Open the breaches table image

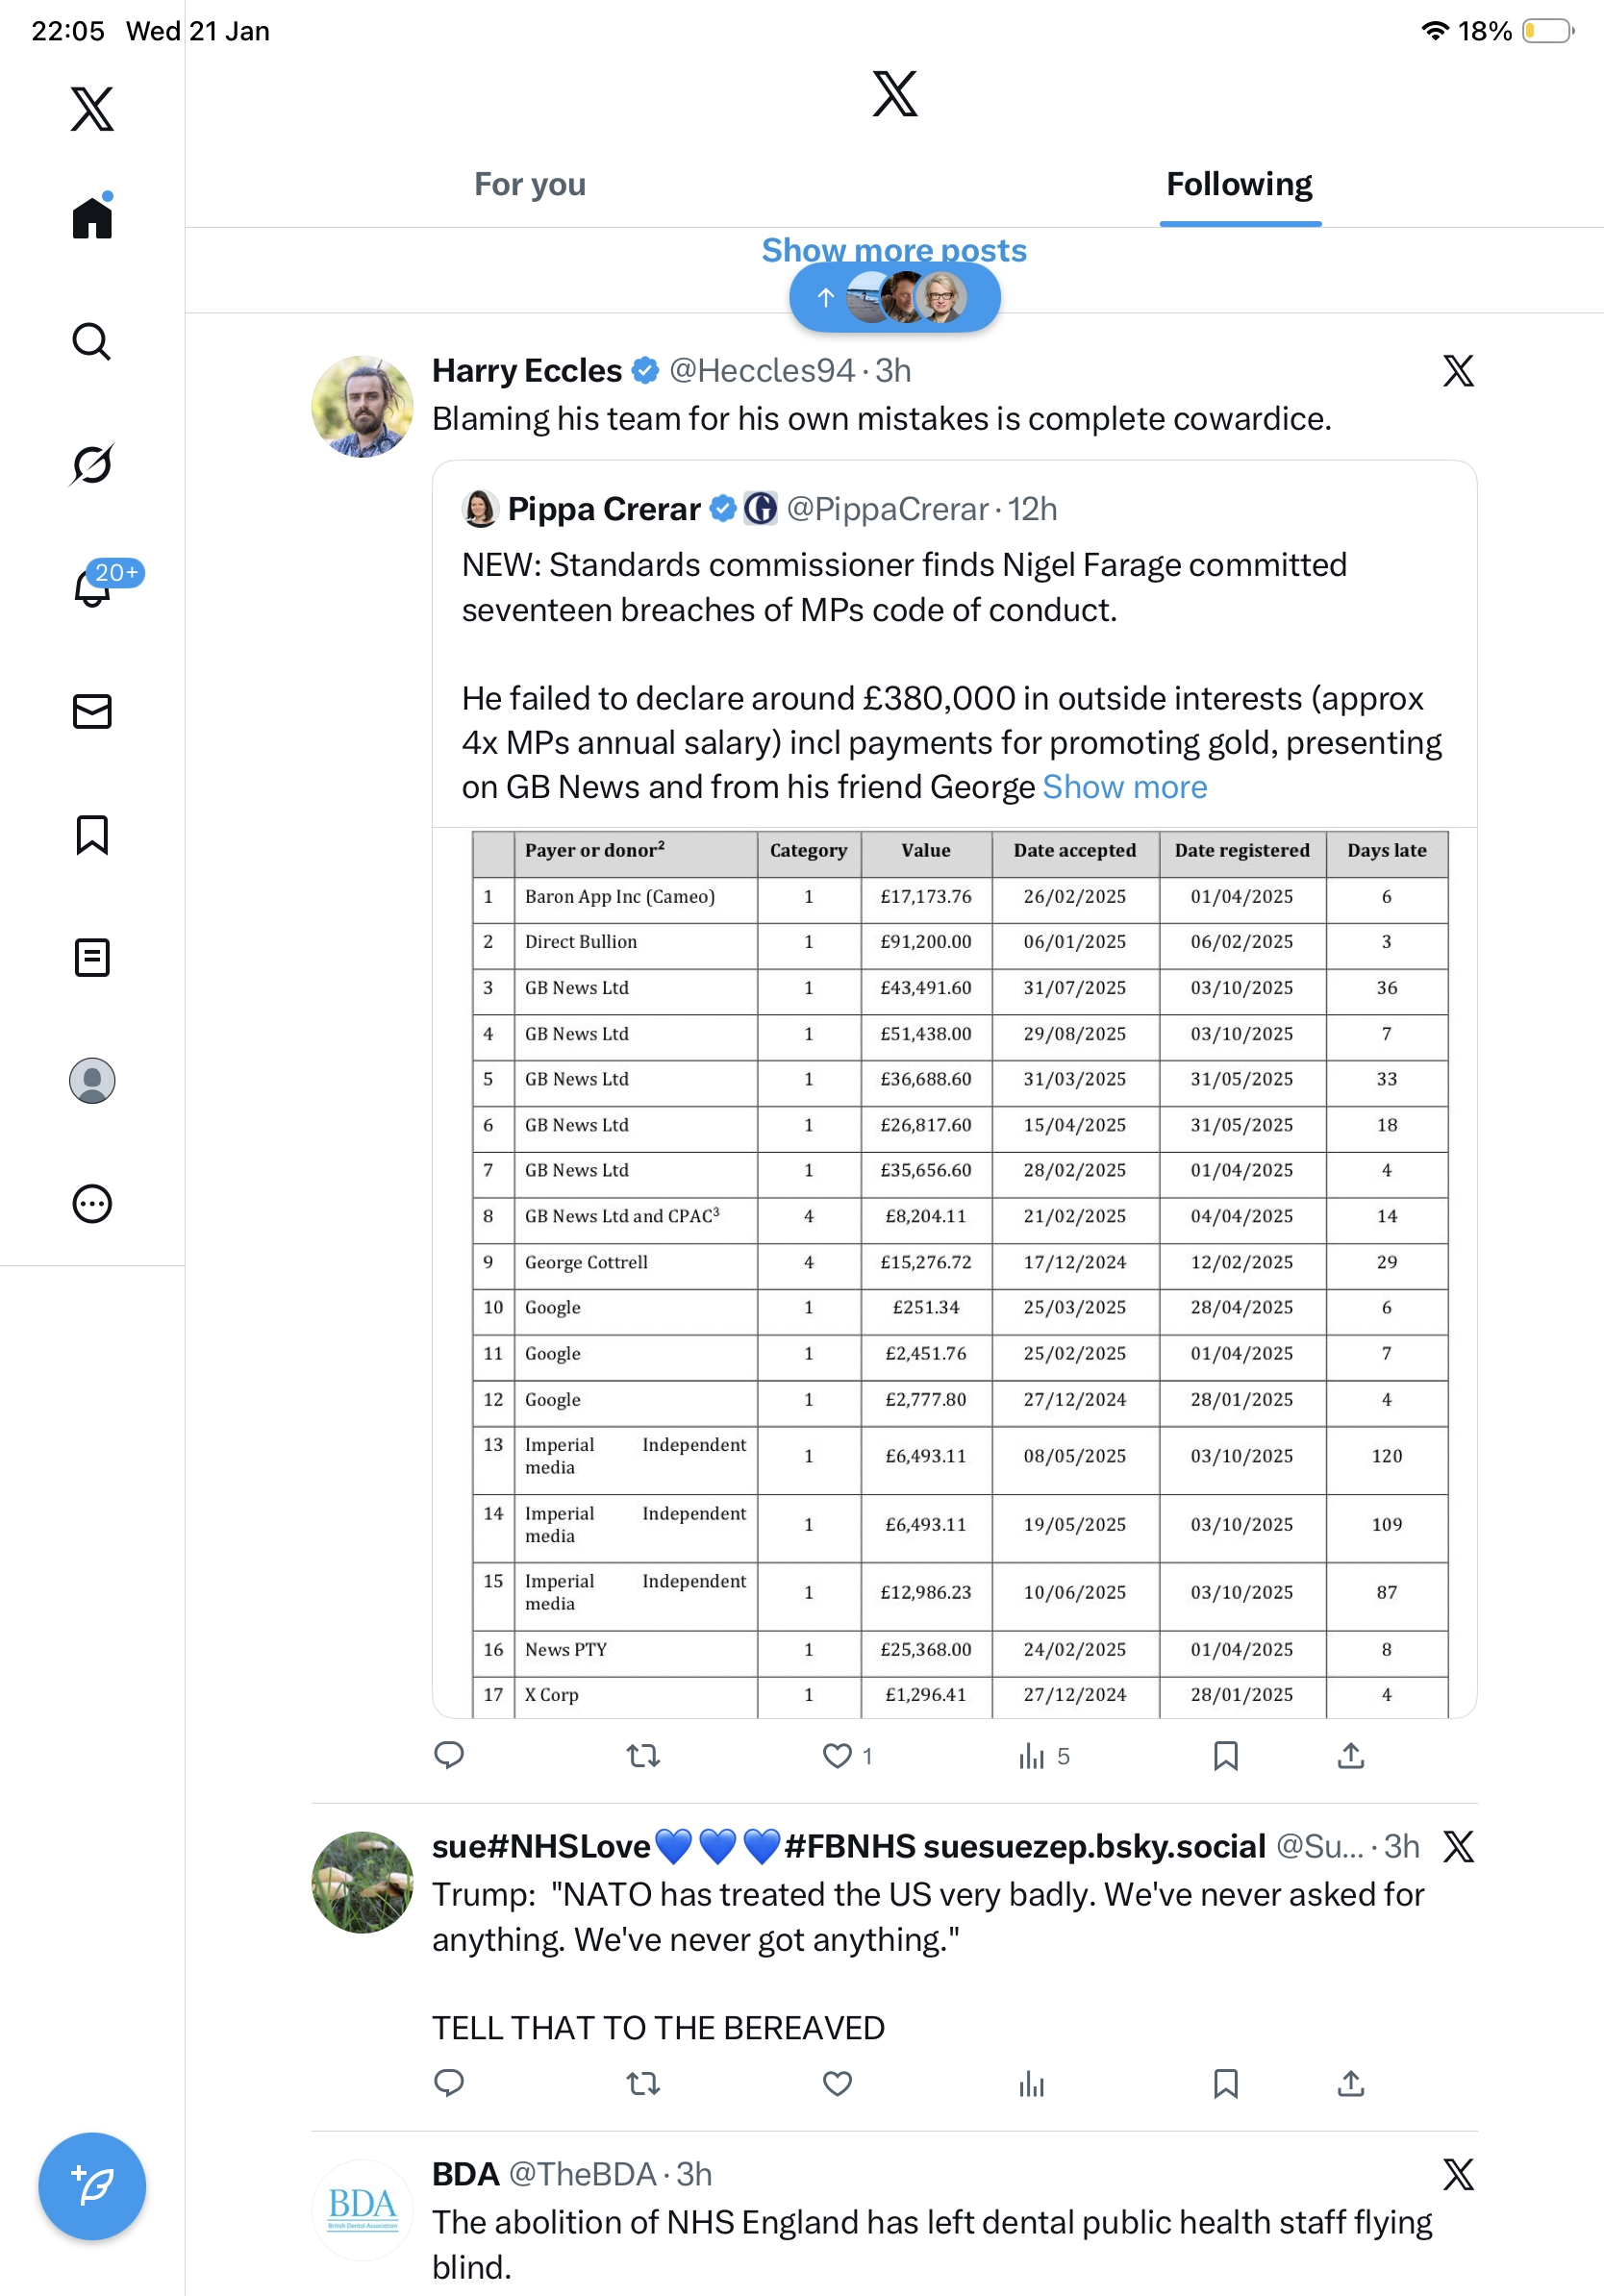[x=954, y=1272]
